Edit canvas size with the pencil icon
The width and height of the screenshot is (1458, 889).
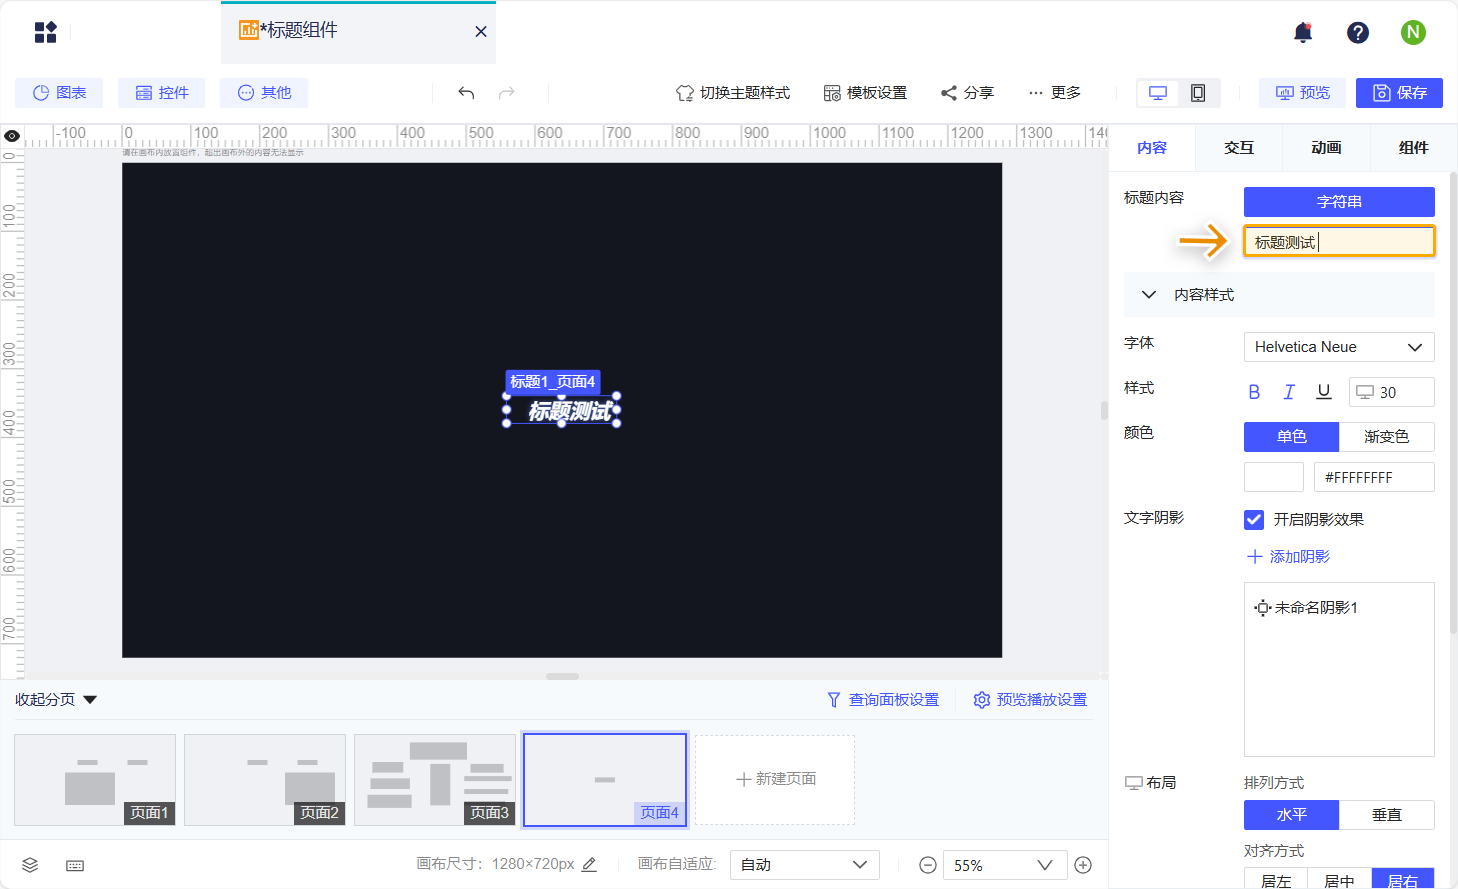pos(590,865)
